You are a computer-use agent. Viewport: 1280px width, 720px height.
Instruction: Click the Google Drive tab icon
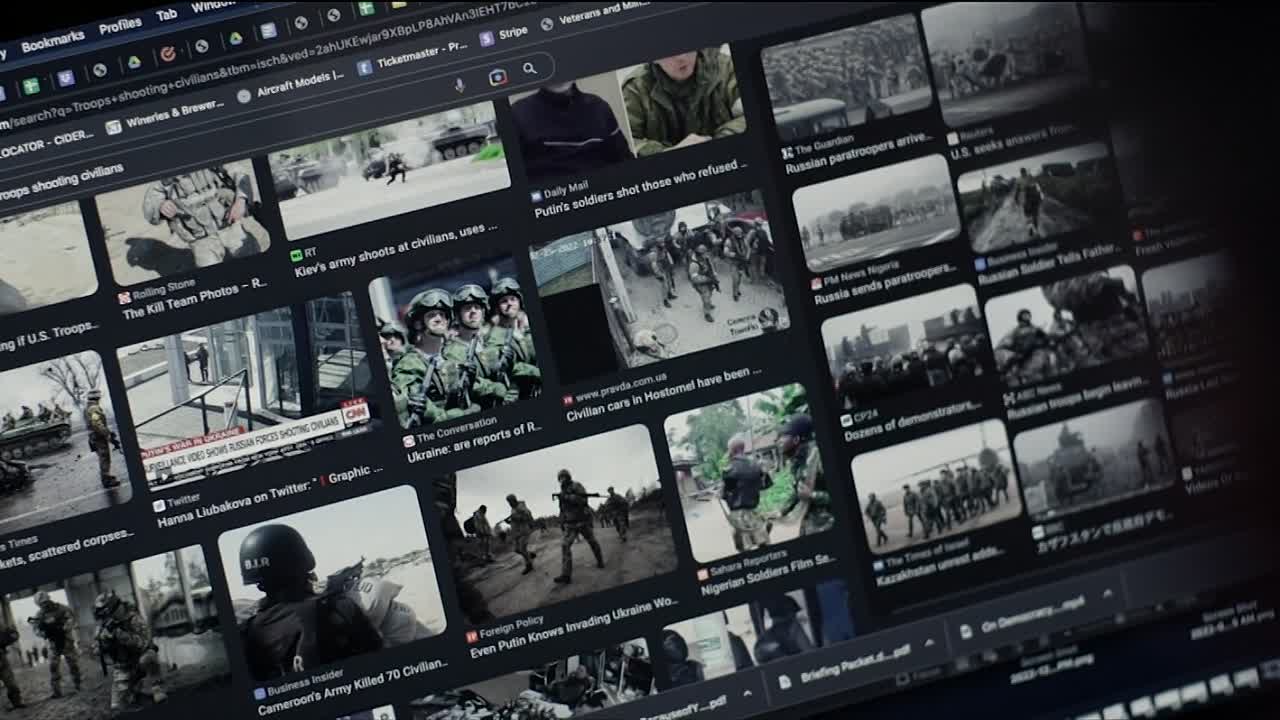(x=236, y=38)
